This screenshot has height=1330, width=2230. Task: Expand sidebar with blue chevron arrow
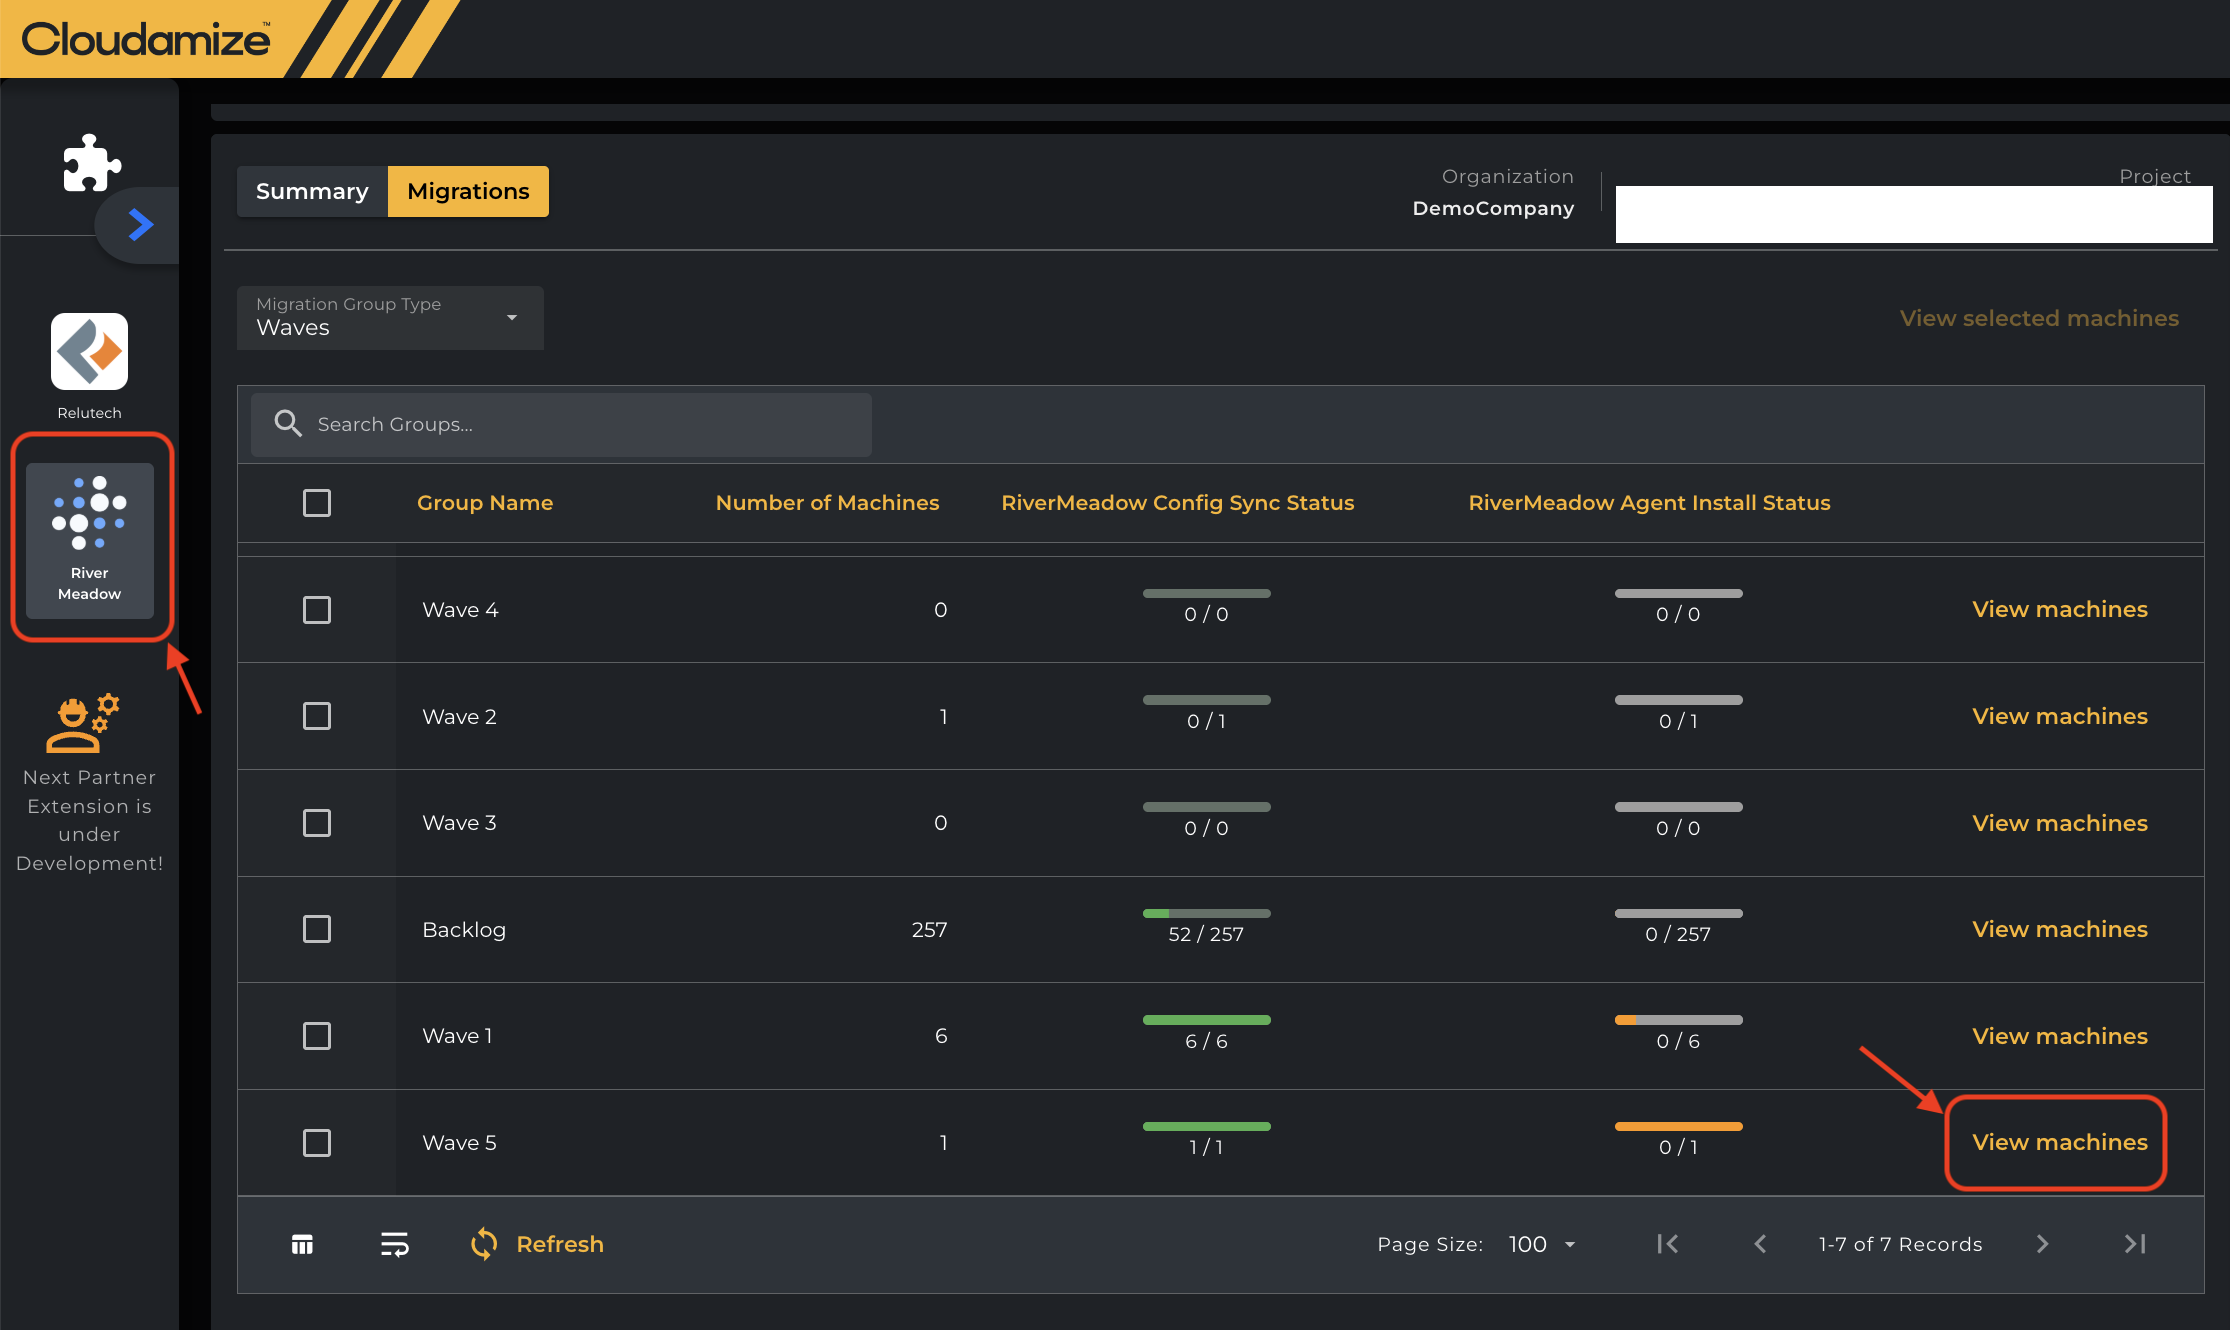click(141, 224)
